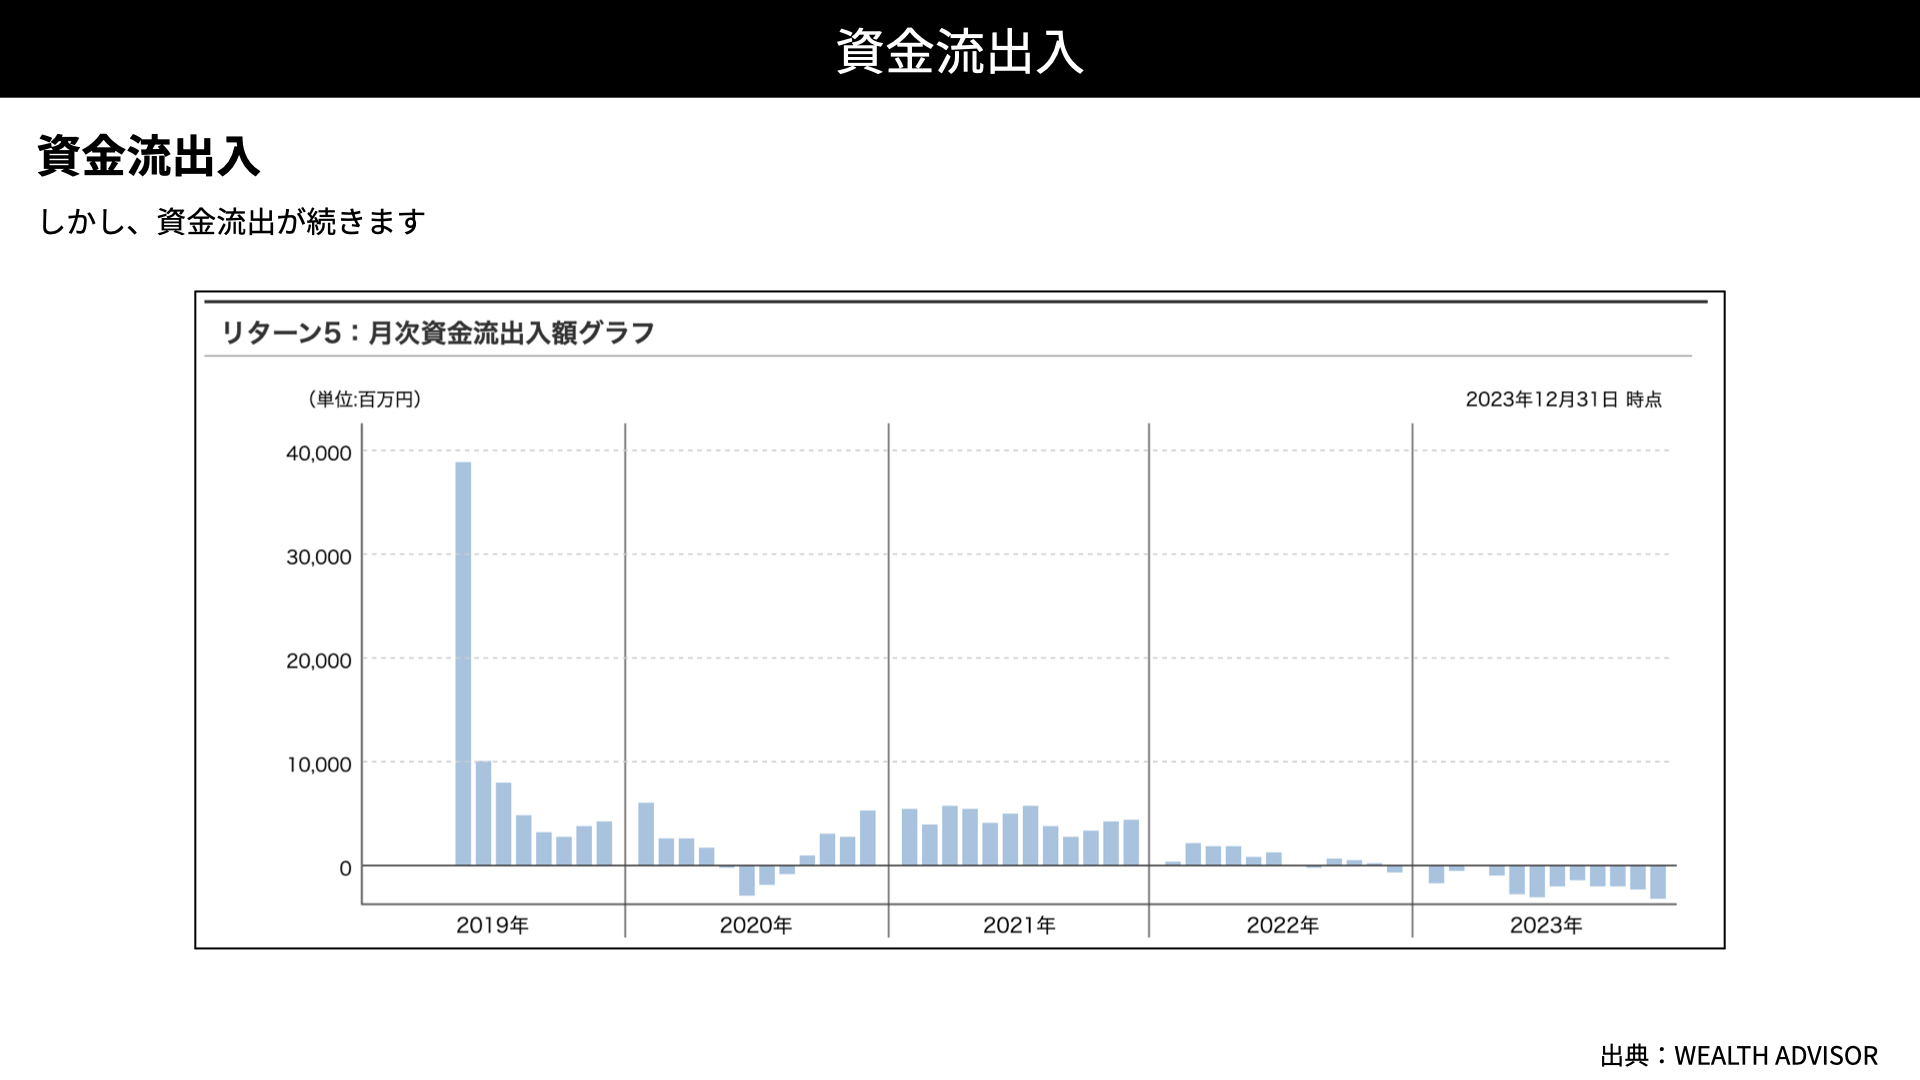Image resolution: width=1920 pixels, height=1080 pixels.
Task: Click the 2023年 x-axis label
Action: (x=1546, y=925)
